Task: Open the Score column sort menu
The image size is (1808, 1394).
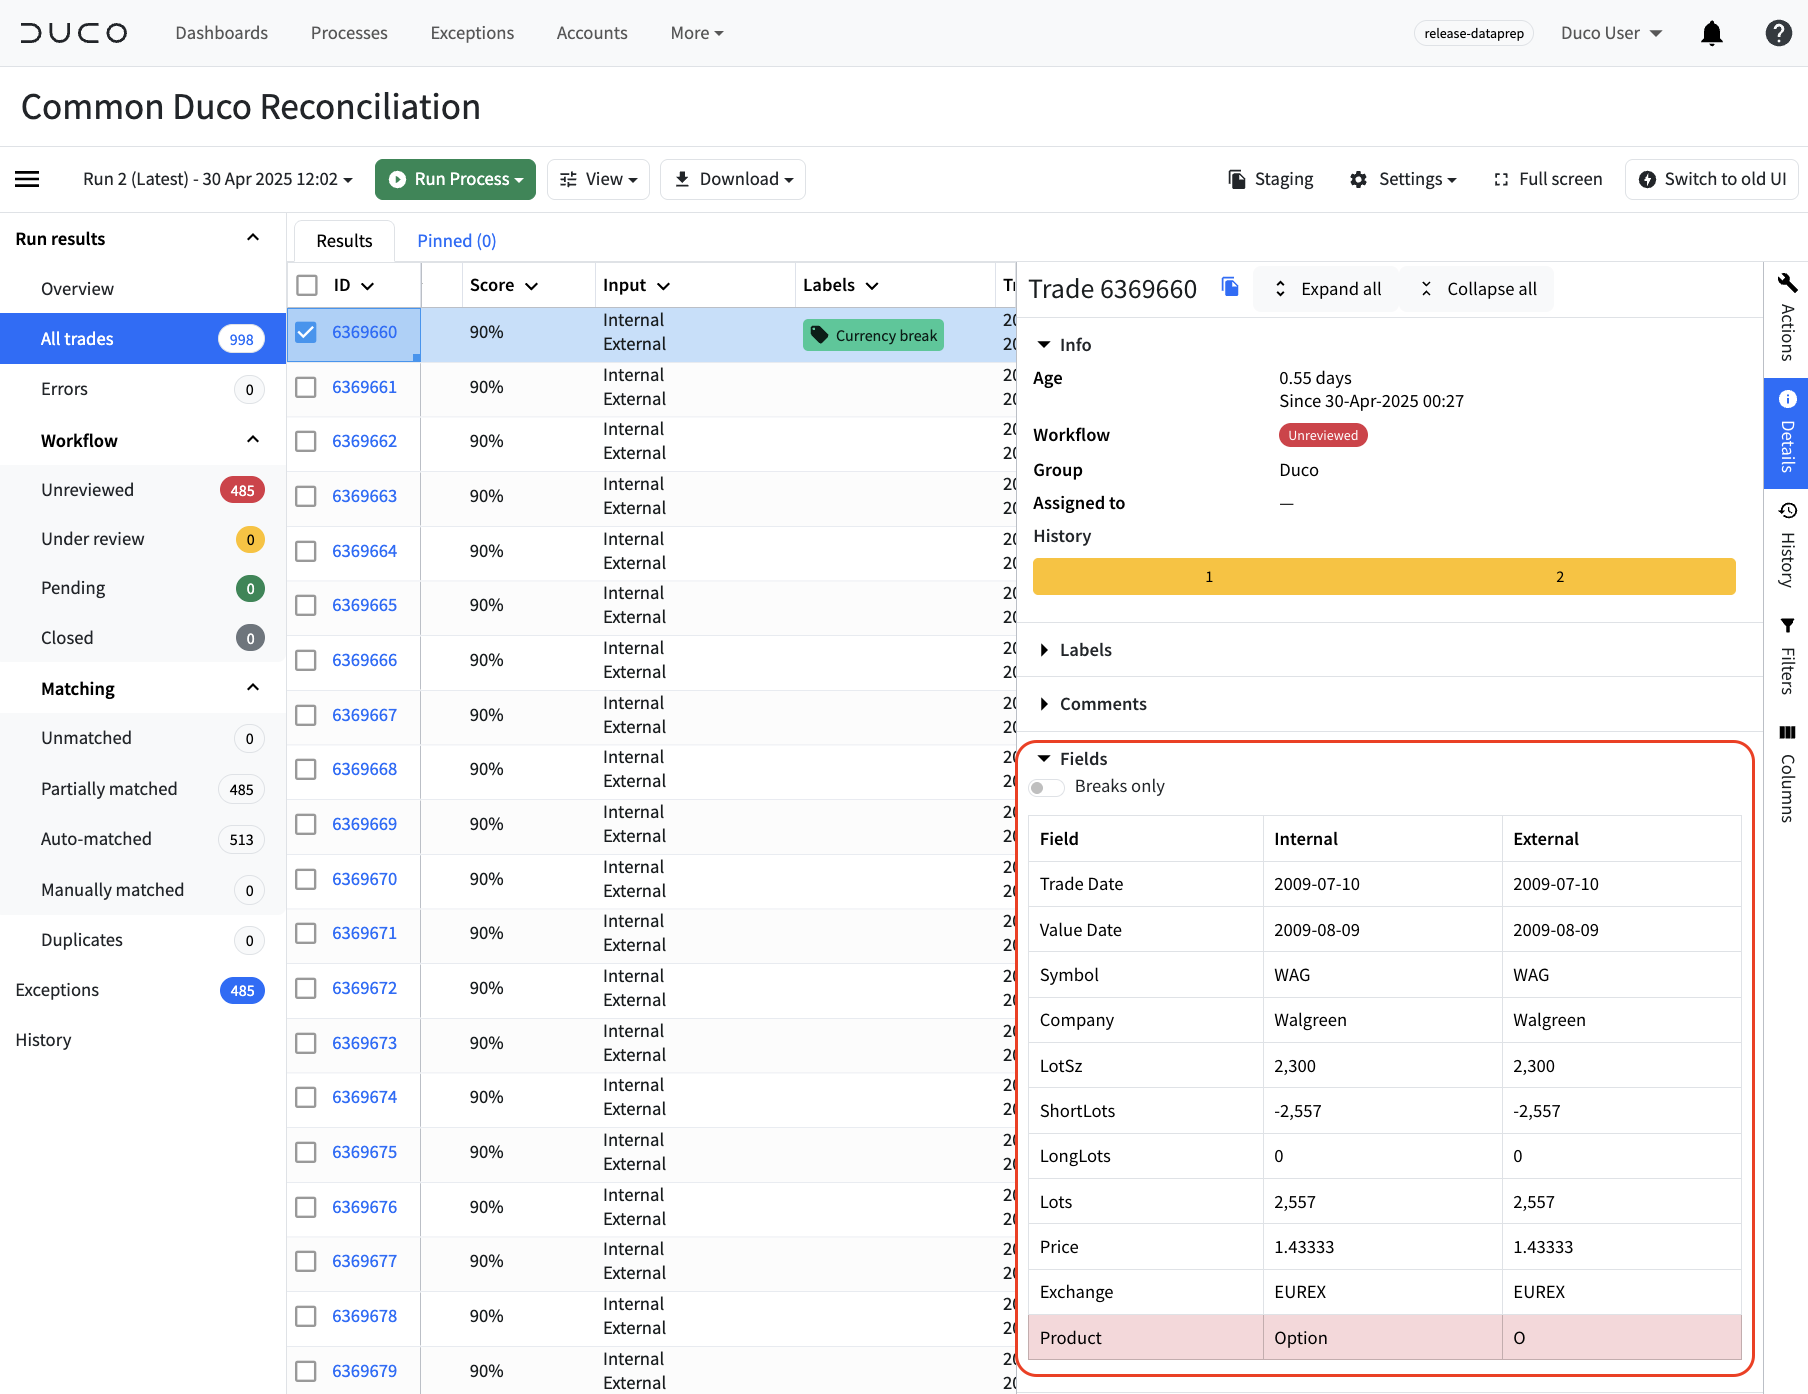Action: [x=531, y=286]
